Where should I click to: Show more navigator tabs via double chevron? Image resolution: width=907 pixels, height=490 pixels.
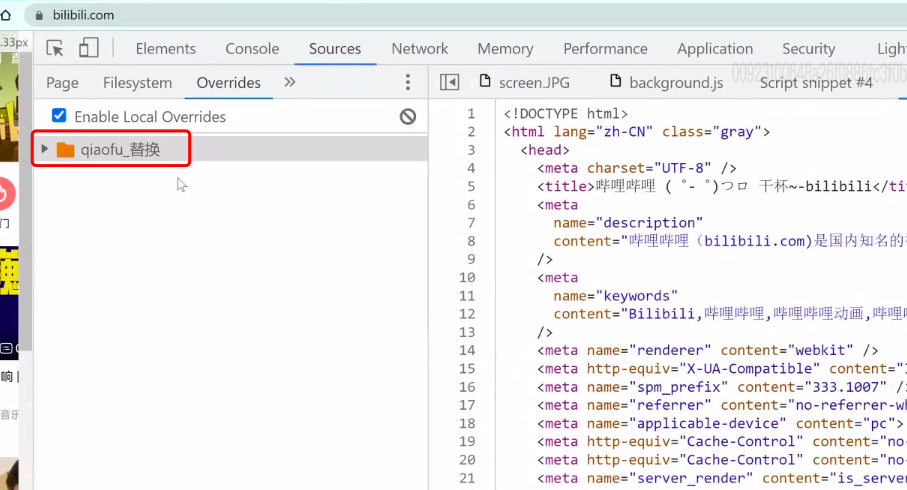tap(290, 82)
